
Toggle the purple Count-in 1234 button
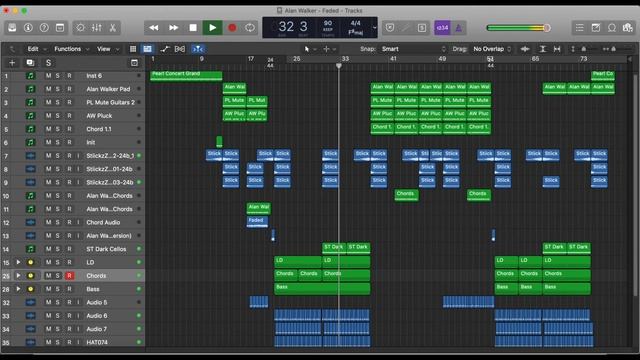tap(442, 28)
